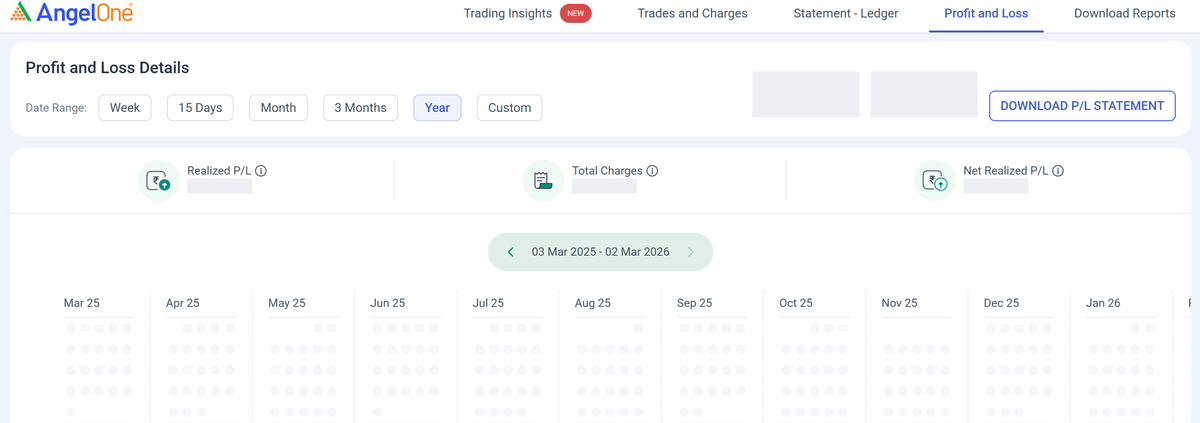The width and height of the screenshot is (1200, 423).
Task: Open the Total Charges info icon
Action: pyautogui.click(x=652, y=171)
